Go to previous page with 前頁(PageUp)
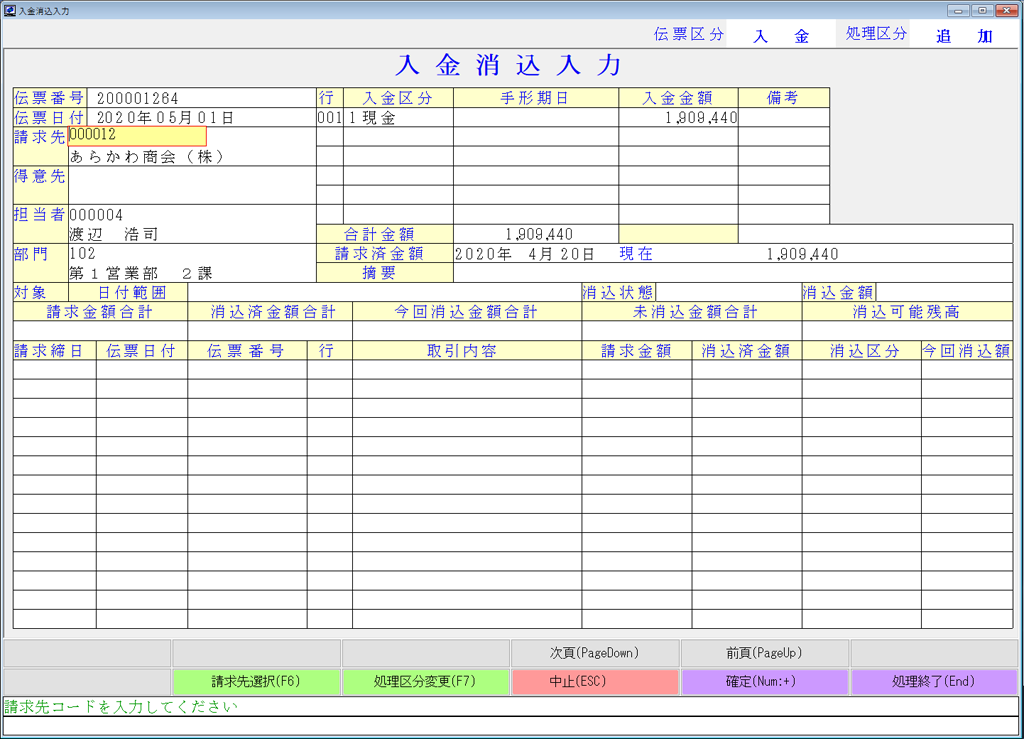This screenshot has height=739, width=1024. (765, 653)
